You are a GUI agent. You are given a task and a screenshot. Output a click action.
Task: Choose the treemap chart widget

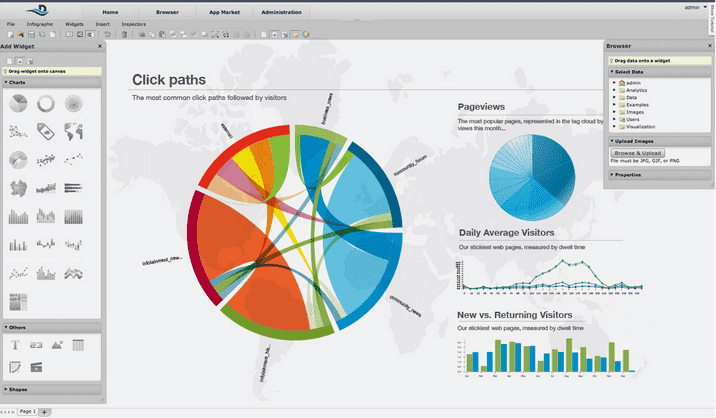coord(17,299)
